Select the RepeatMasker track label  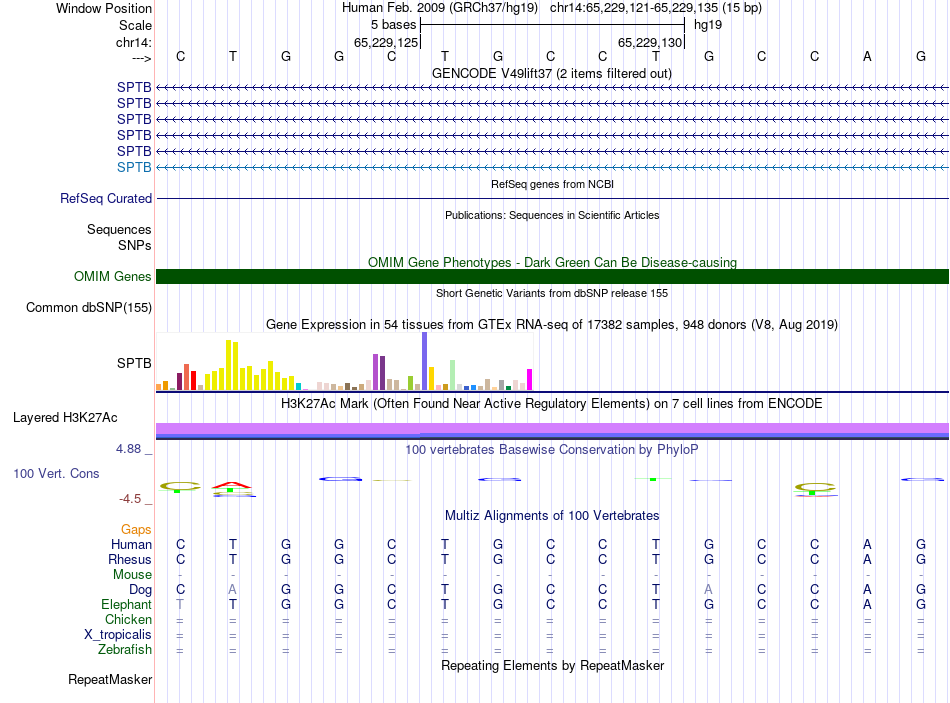pyautogui.click(x=110, y=679)
